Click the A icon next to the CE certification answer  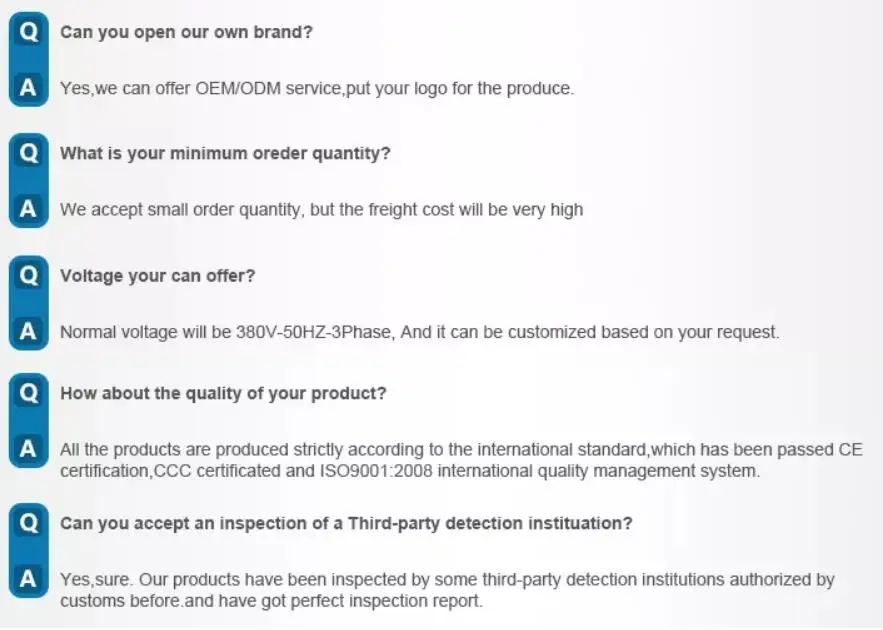[29, 449]
